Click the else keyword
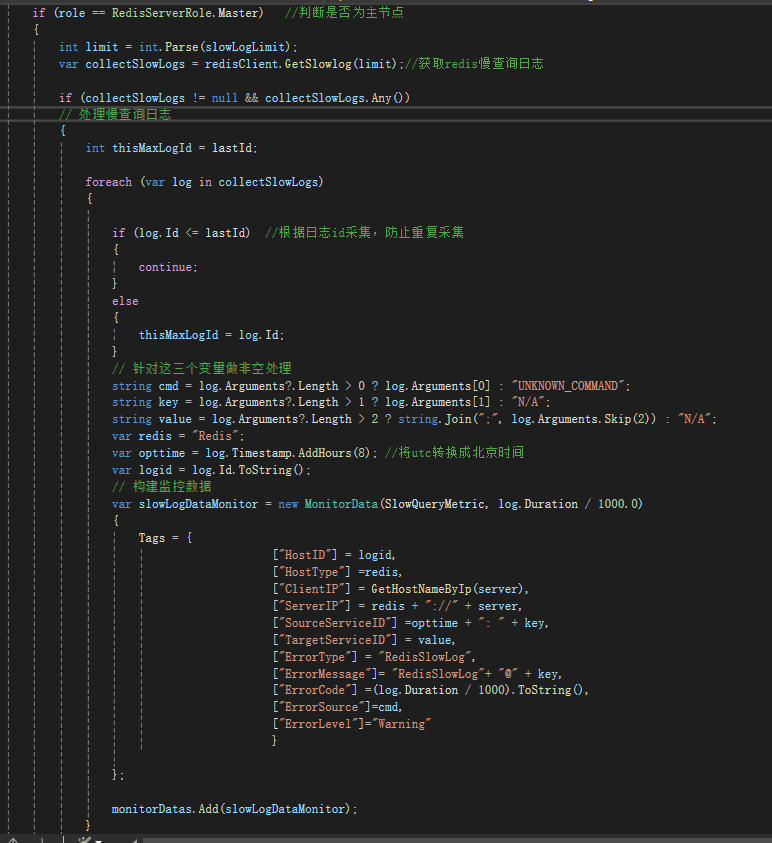The image size is (772, 843). tap(125, 301)
